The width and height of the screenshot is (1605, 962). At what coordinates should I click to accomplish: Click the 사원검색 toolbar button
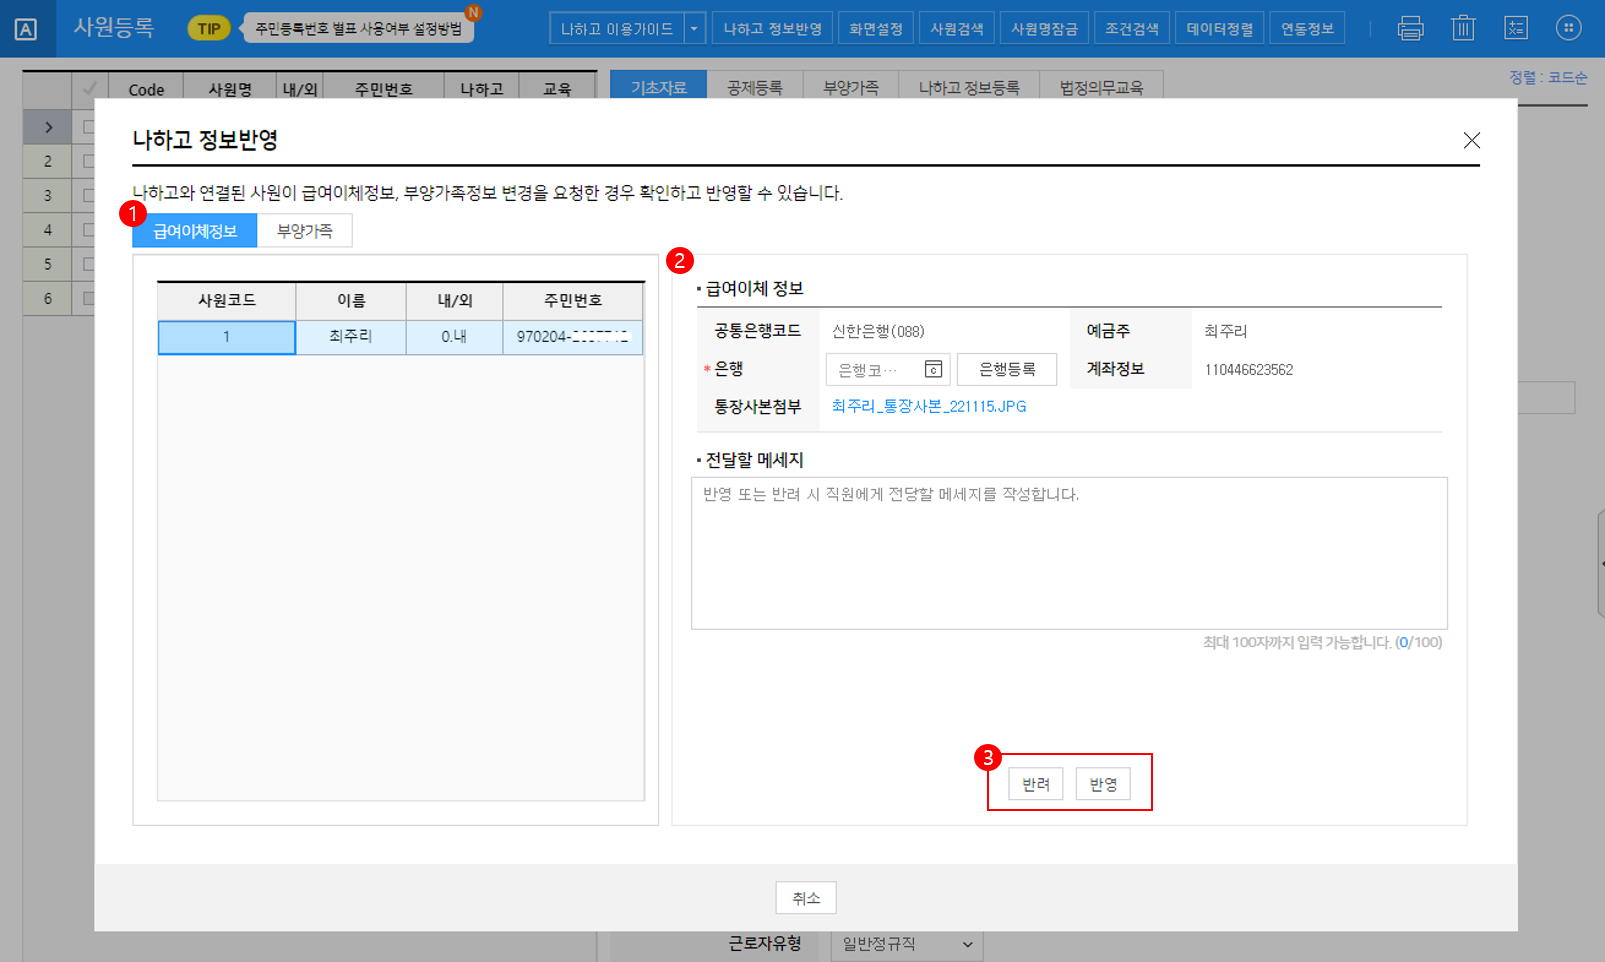pos(957,28)
